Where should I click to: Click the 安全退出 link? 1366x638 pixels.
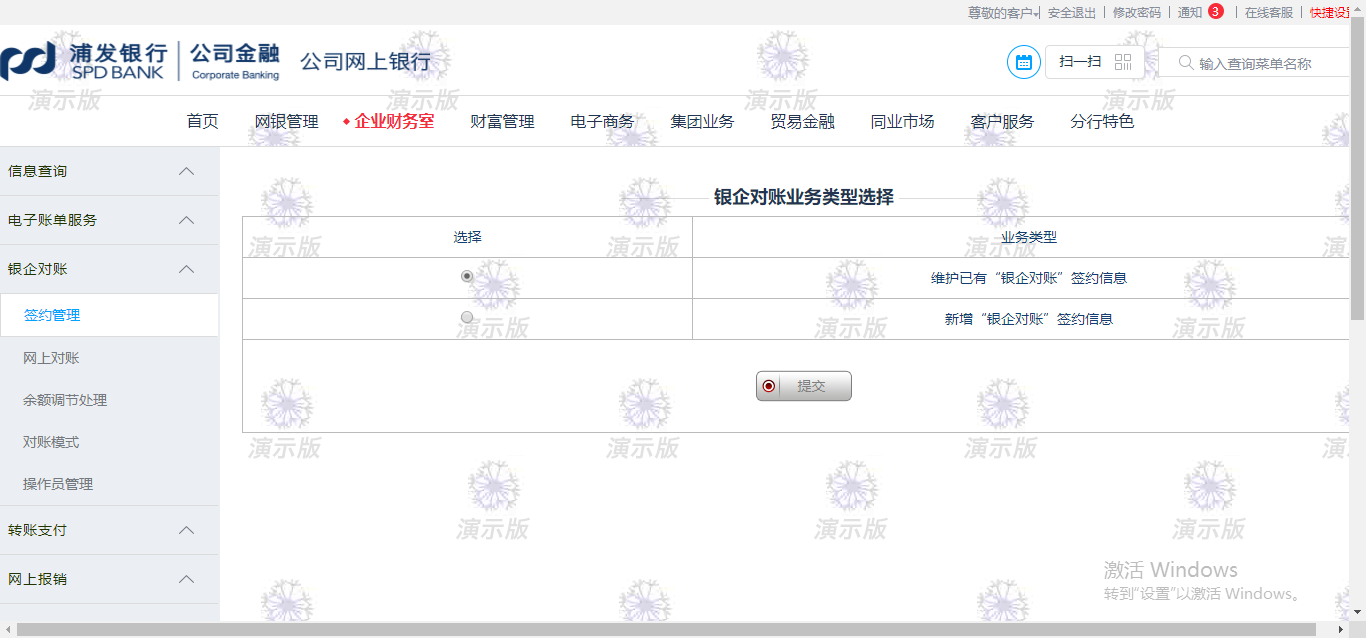click(x=1072, y=13)
